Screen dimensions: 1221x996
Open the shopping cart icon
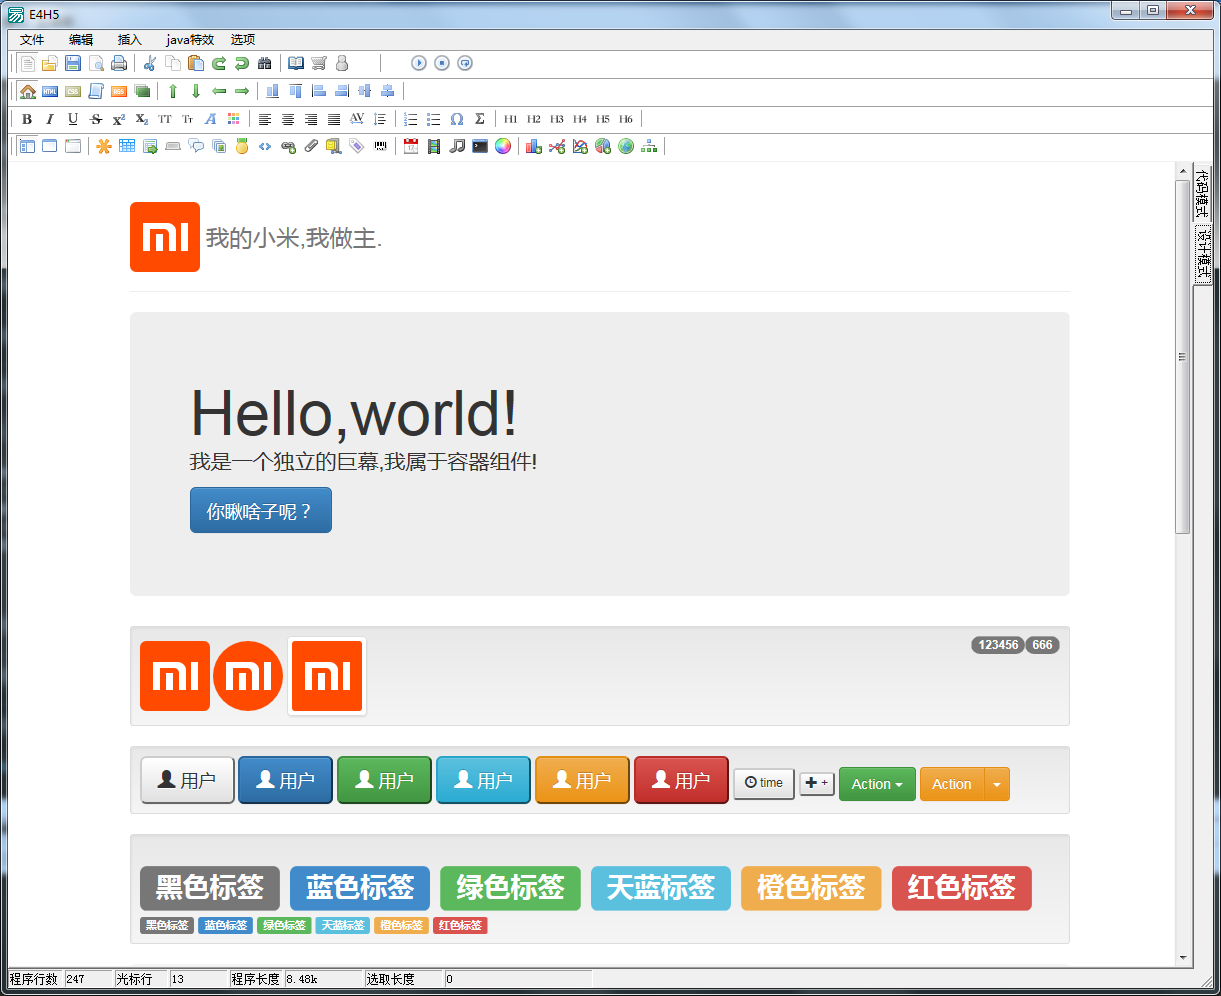coord(319,63)
